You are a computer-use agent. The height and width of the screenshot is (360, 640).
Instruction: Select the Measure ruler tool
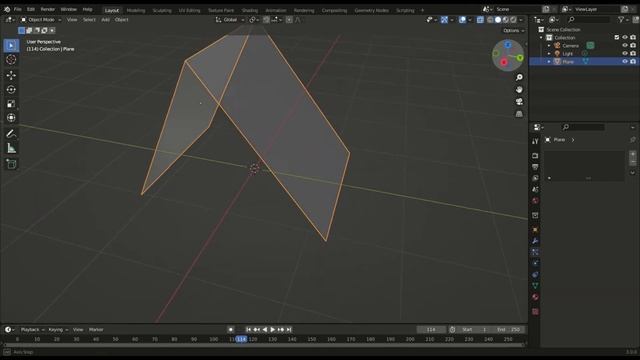(x=11, y=148)
